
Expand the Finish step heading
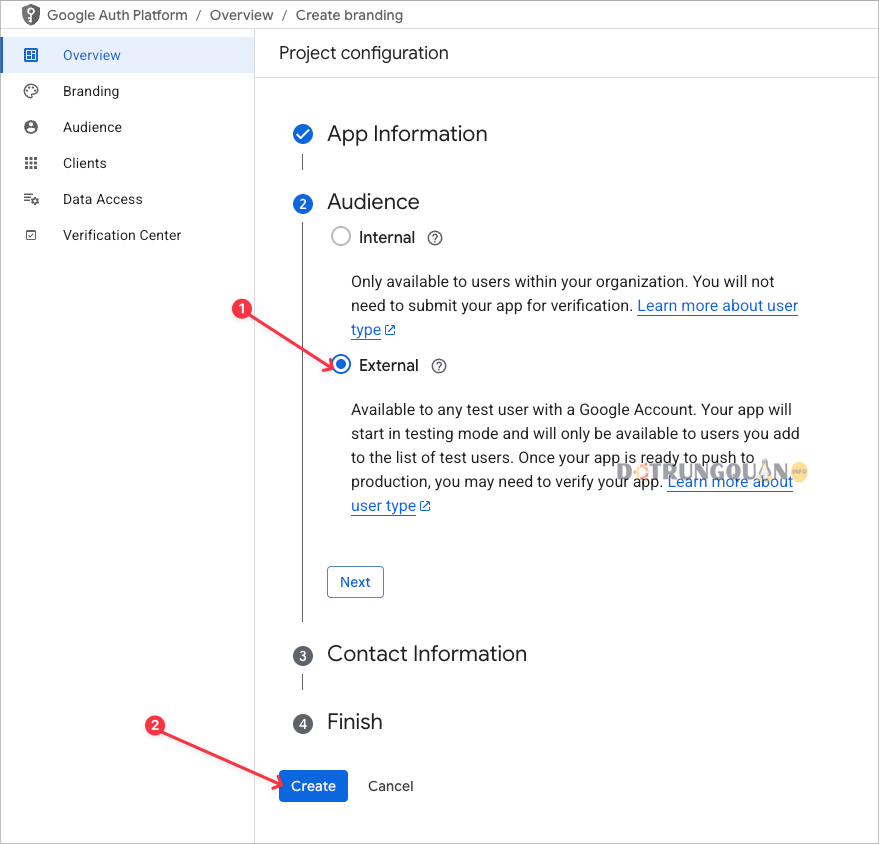coord(355,722)
